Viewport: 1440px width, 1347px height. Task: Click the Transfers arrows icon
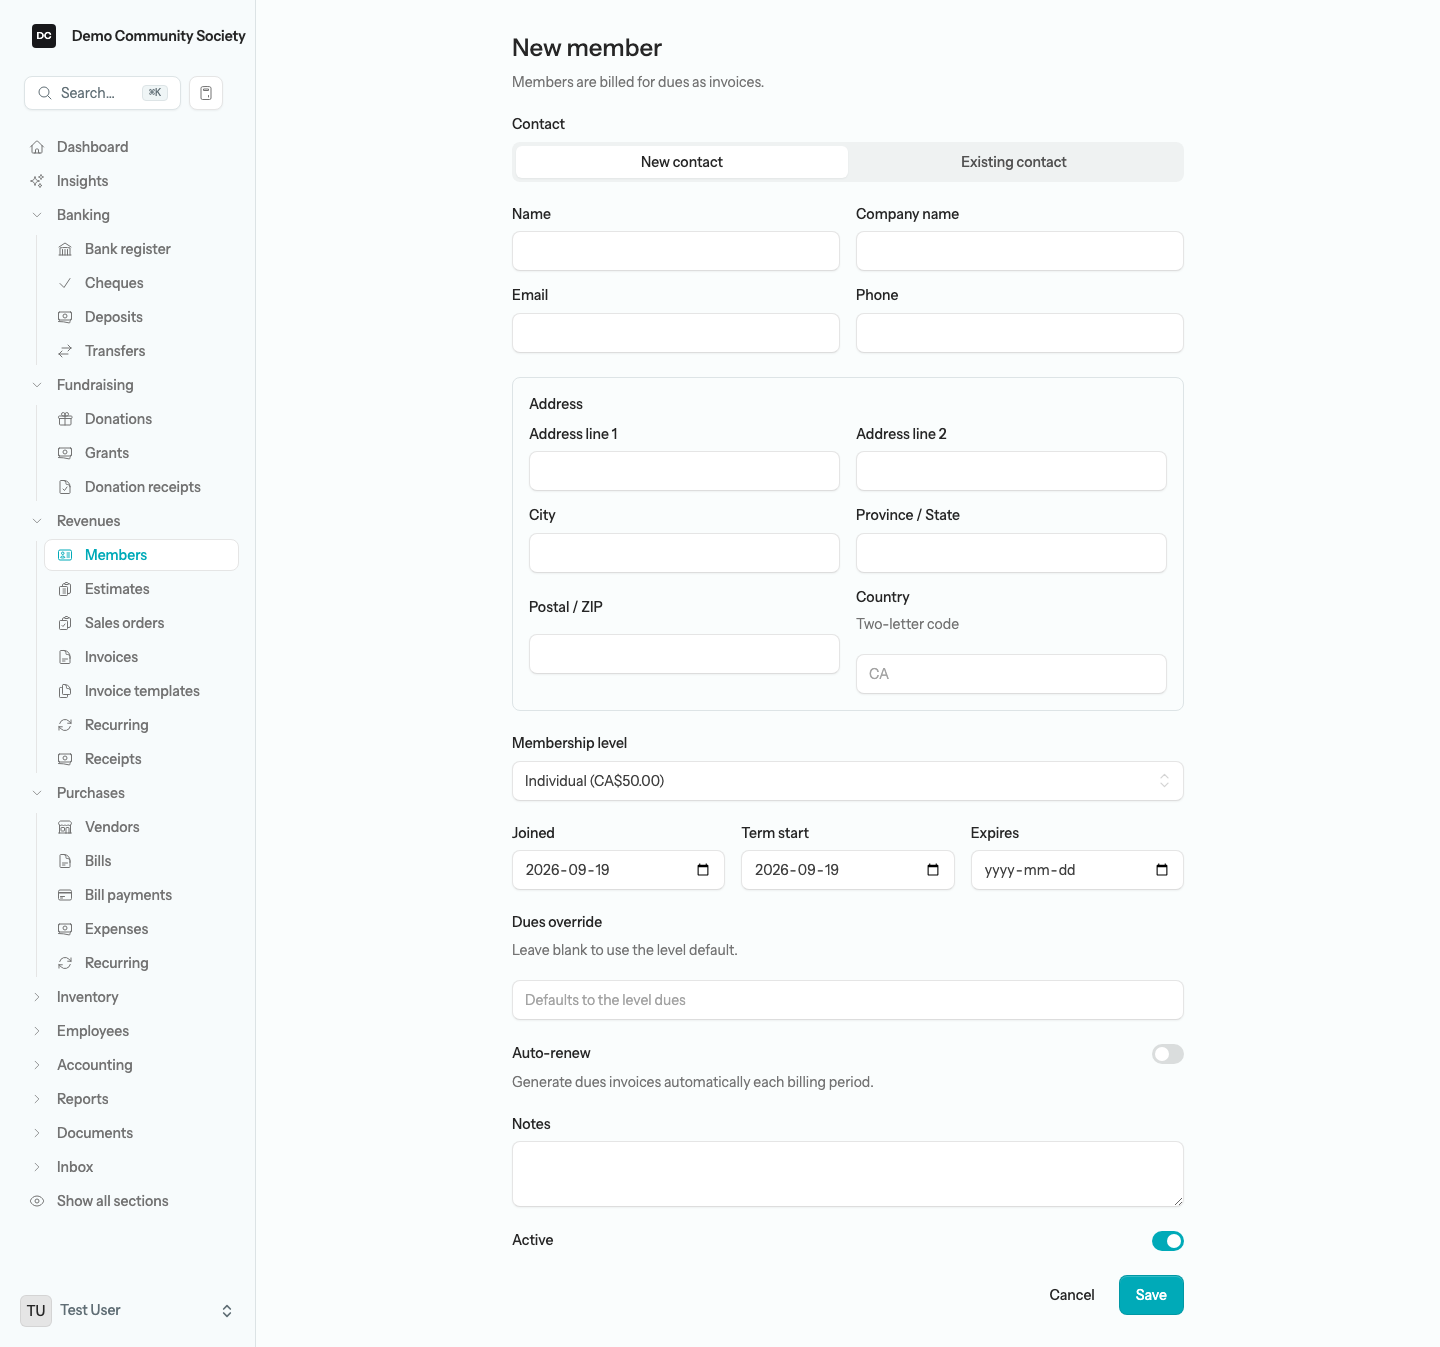[65, 351]
